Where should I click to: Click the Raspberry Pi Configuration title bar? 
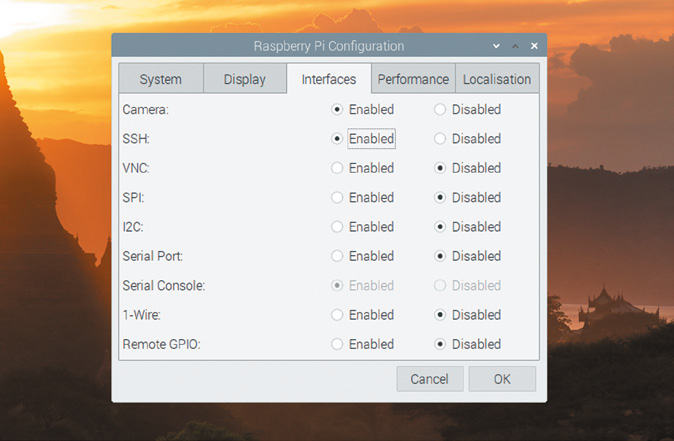[330, 46]
